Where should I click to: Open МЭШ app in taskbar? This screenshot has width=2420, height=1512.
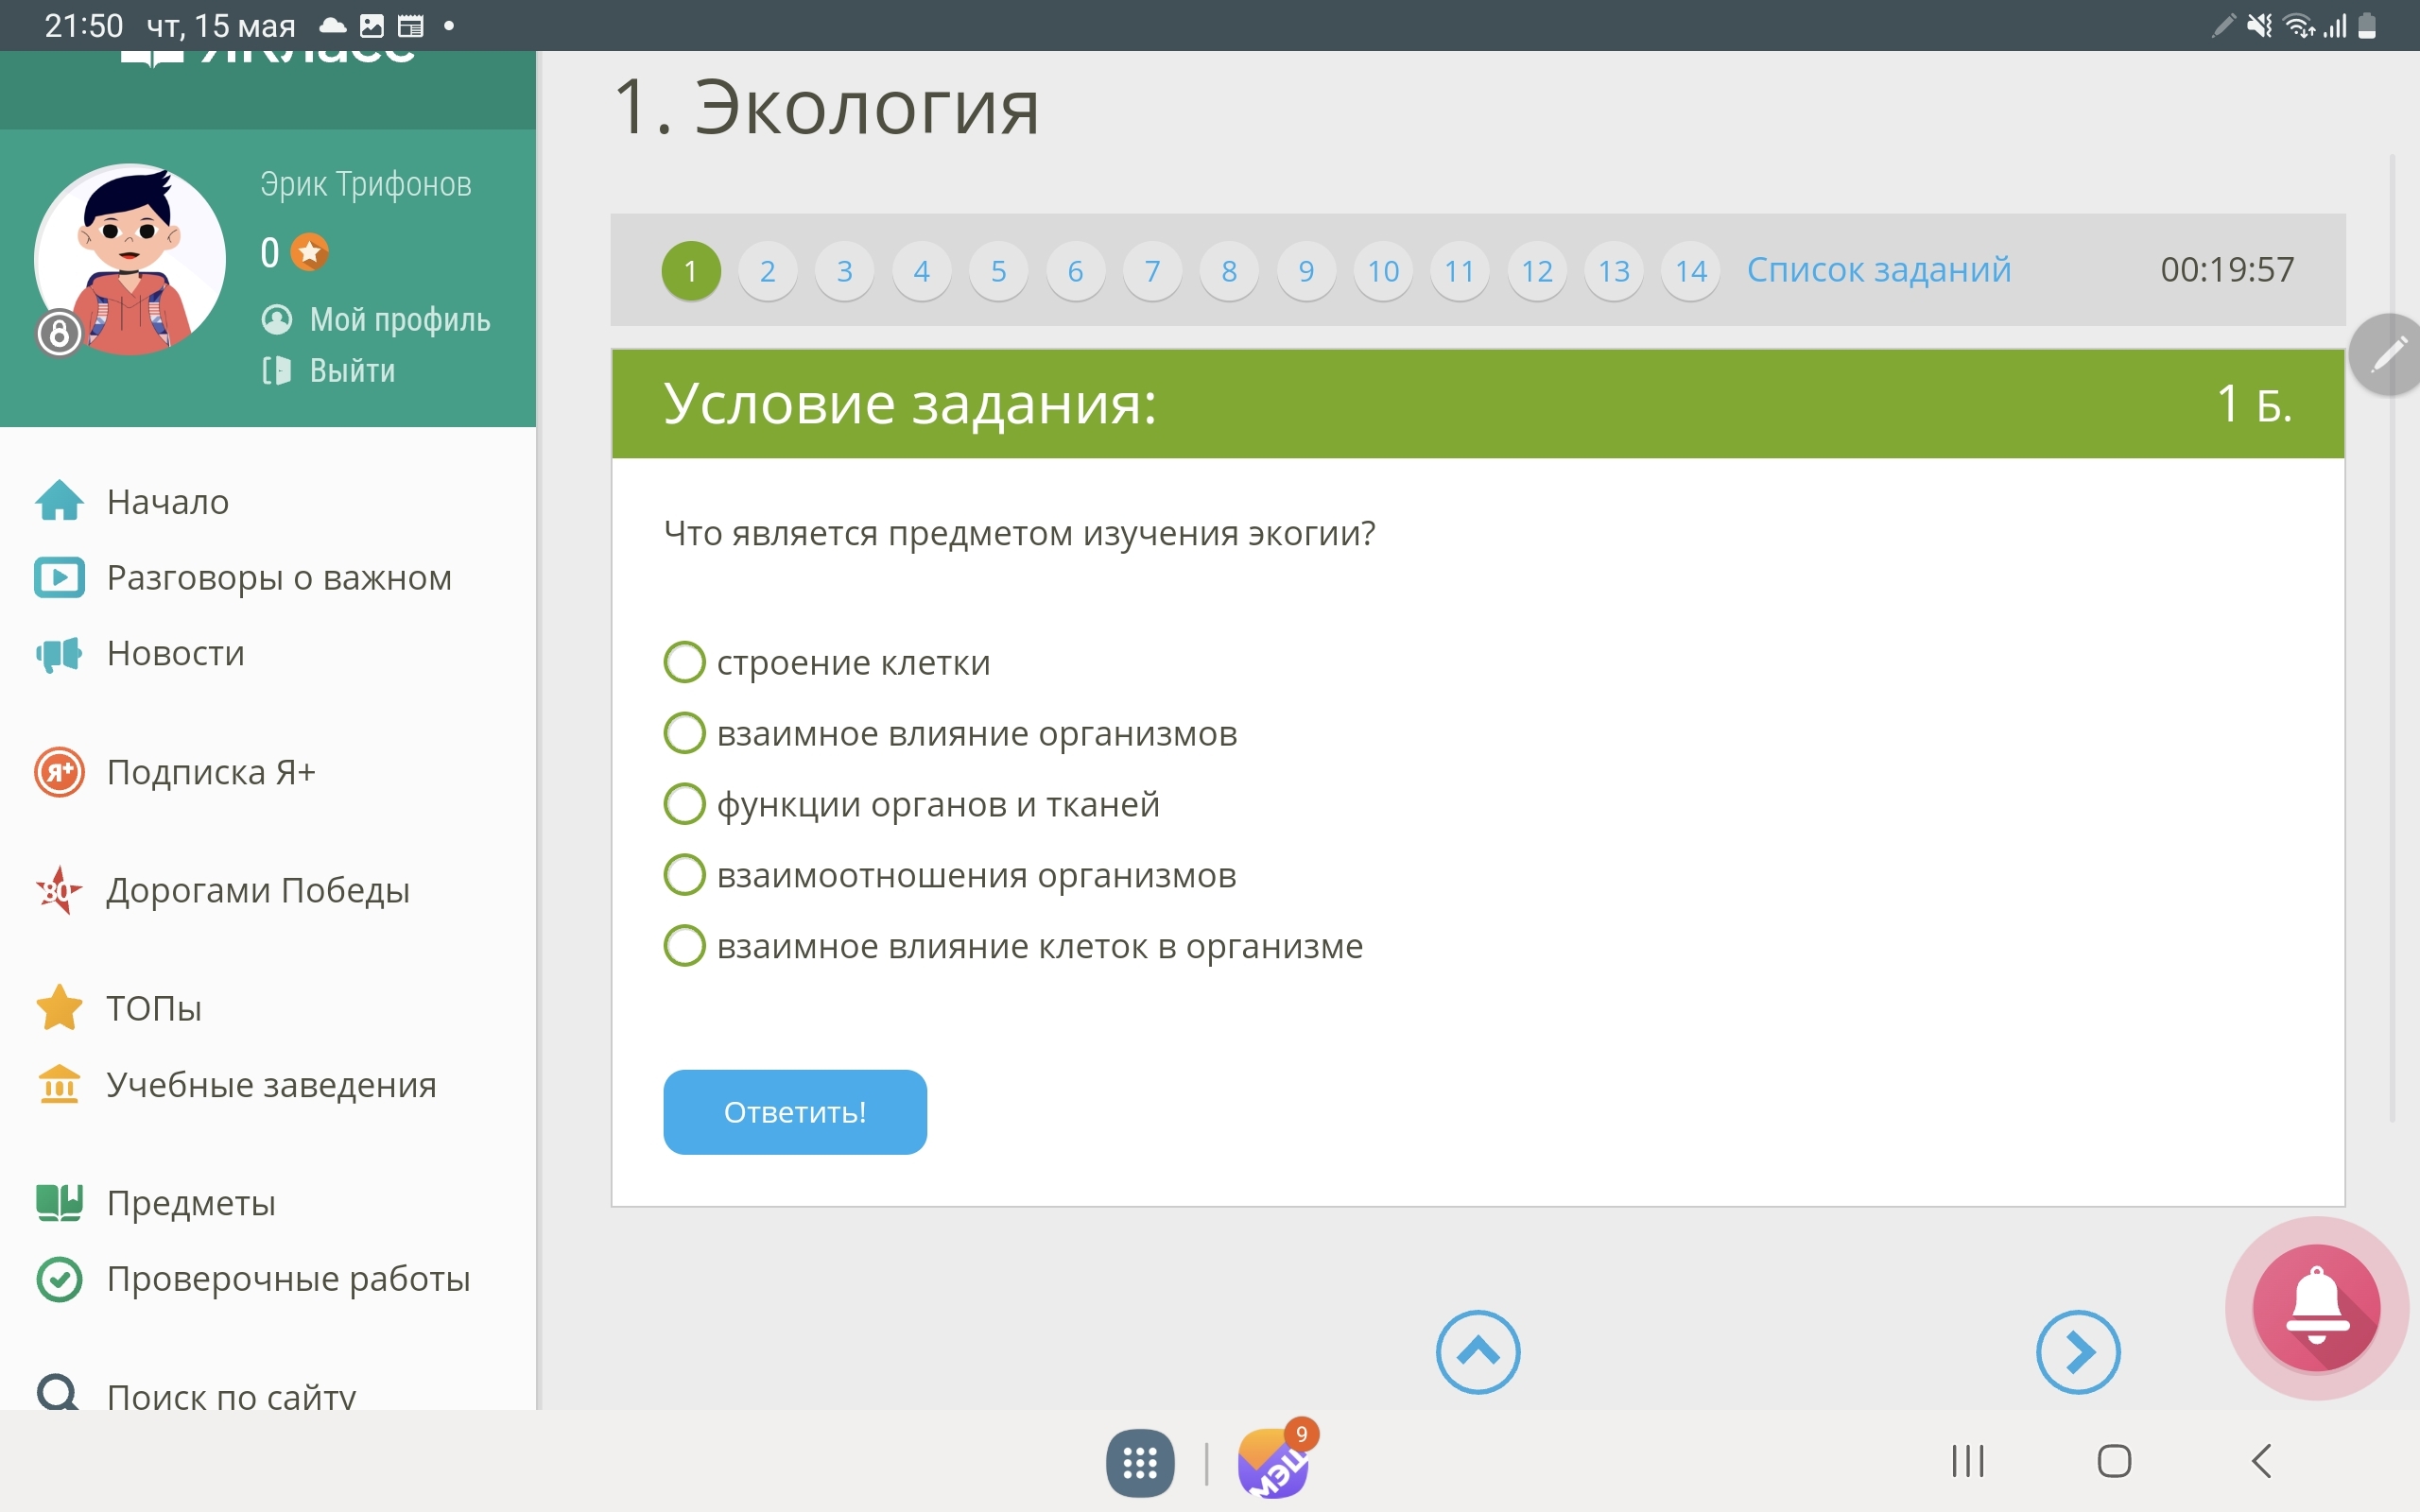tap(1274, 1463)
